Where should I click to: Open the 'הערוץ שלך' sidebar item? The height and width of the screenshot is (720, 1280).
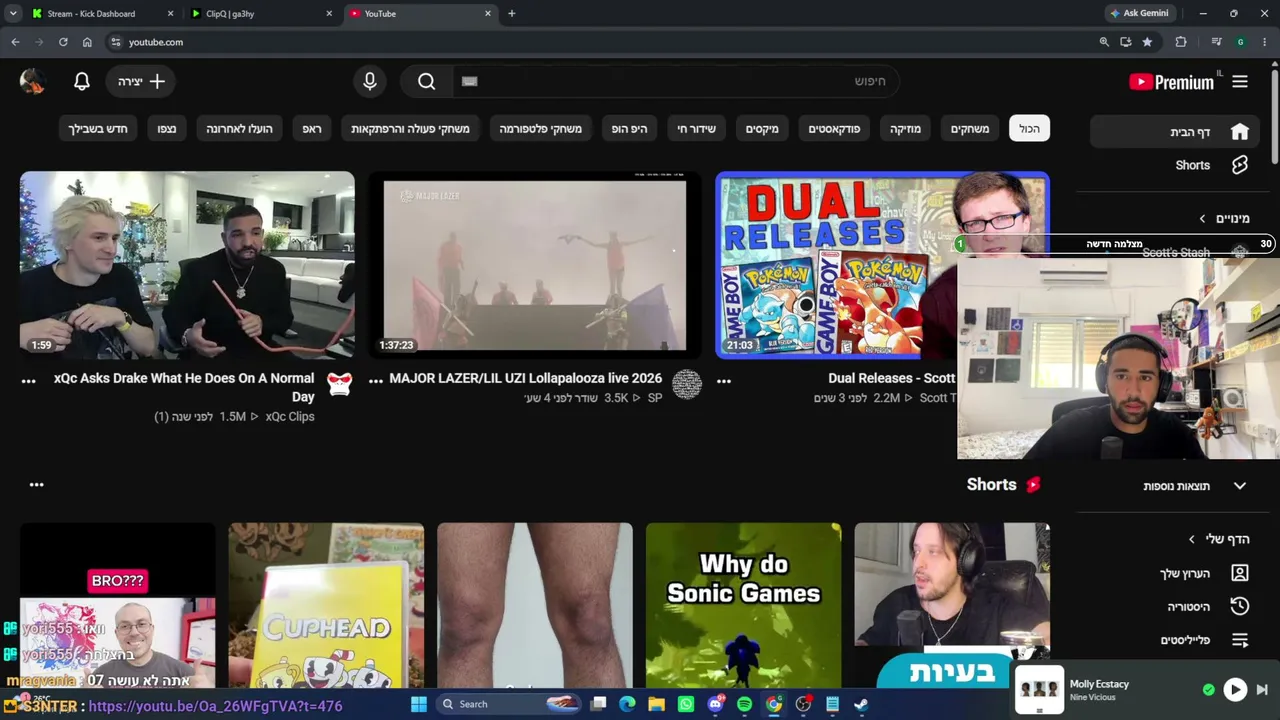(1177, 573)
